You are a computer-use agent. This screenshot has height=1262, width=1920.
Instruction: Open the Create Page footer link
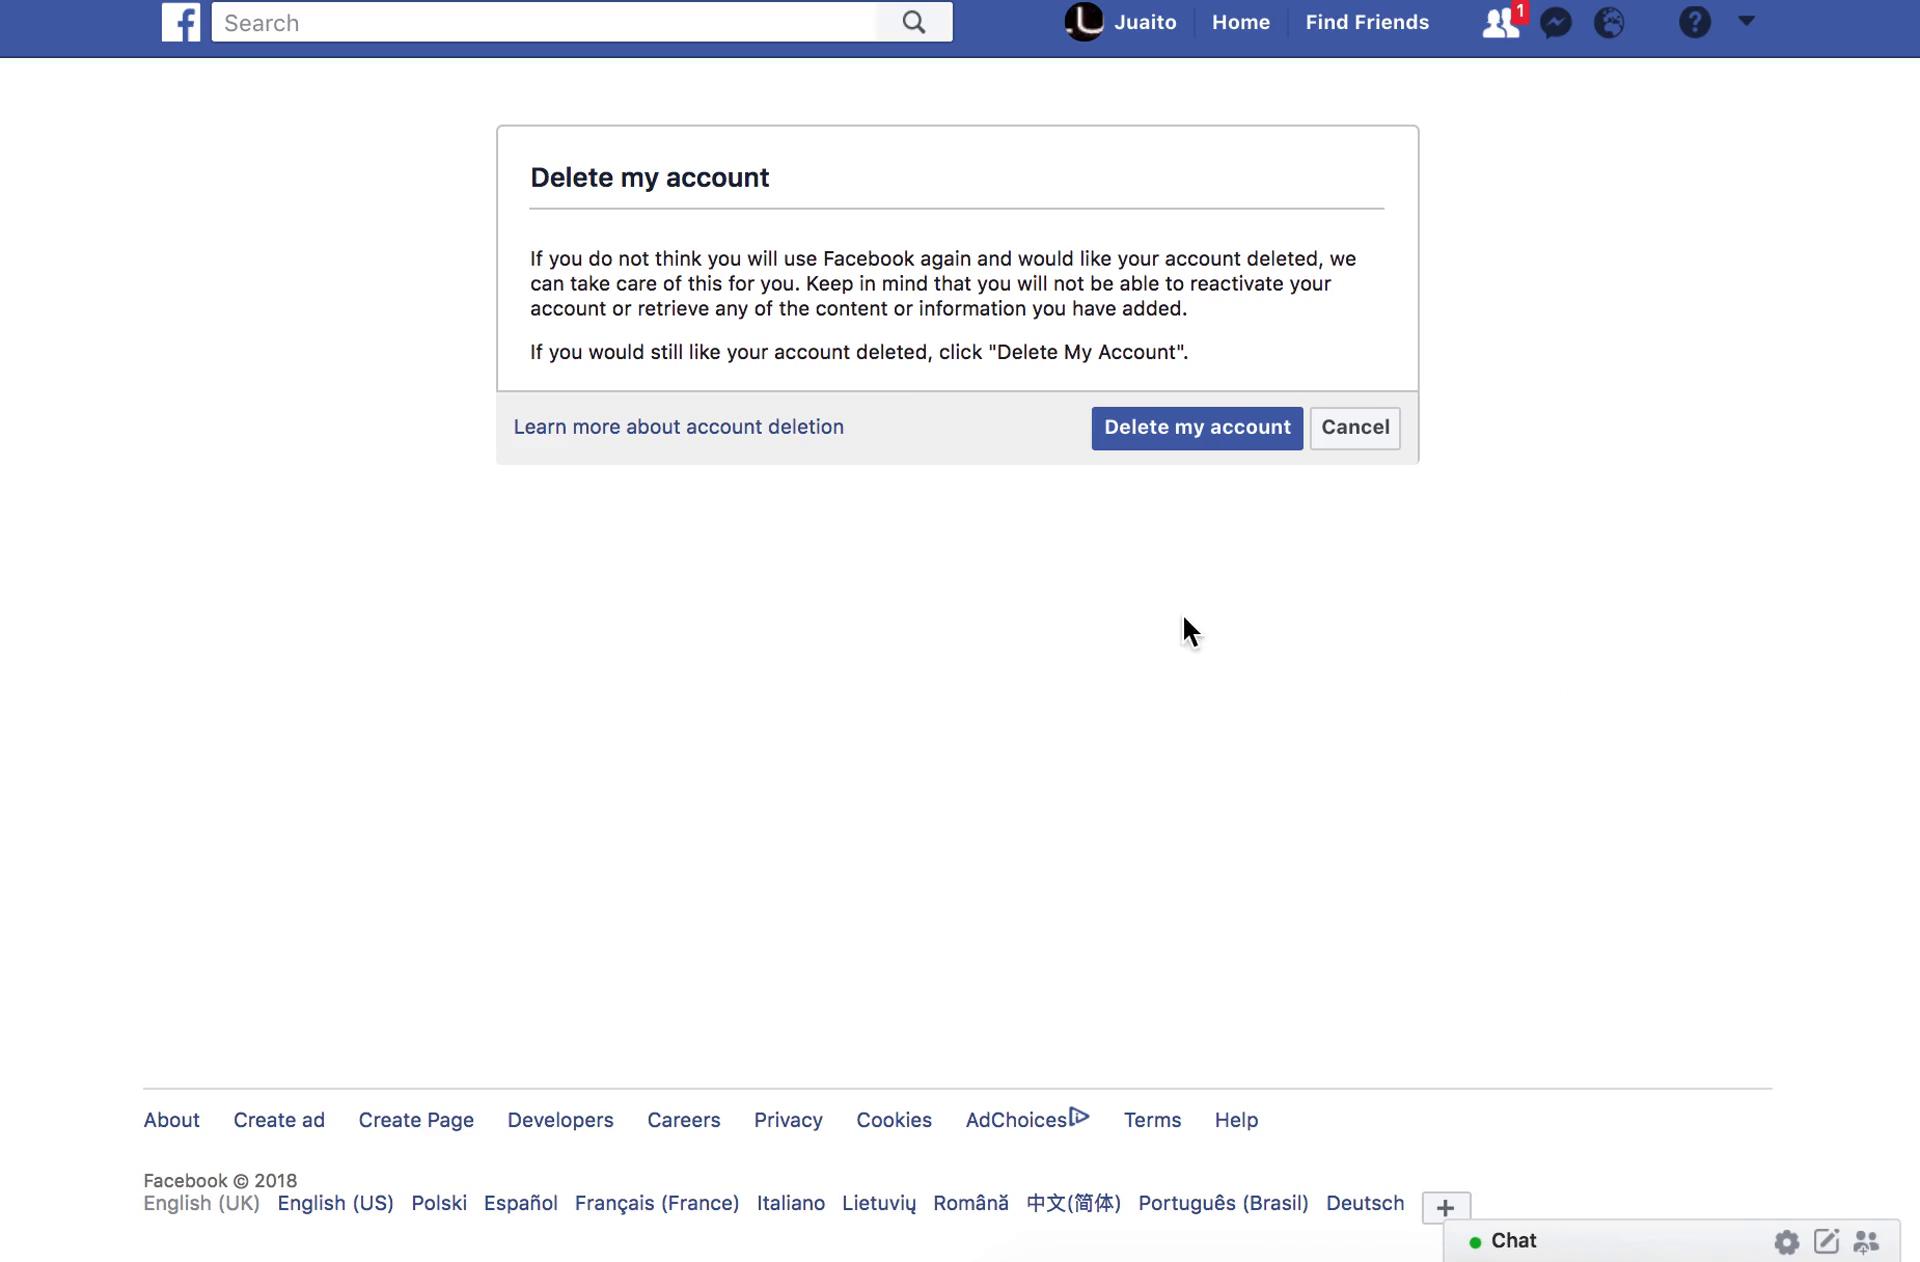[x=416, y=1120]
